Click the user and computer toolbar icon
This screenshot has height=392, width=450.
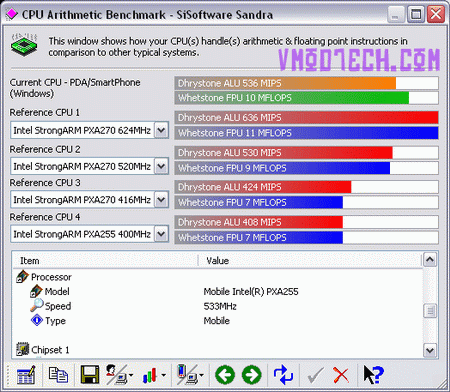(x=116, y=375)
